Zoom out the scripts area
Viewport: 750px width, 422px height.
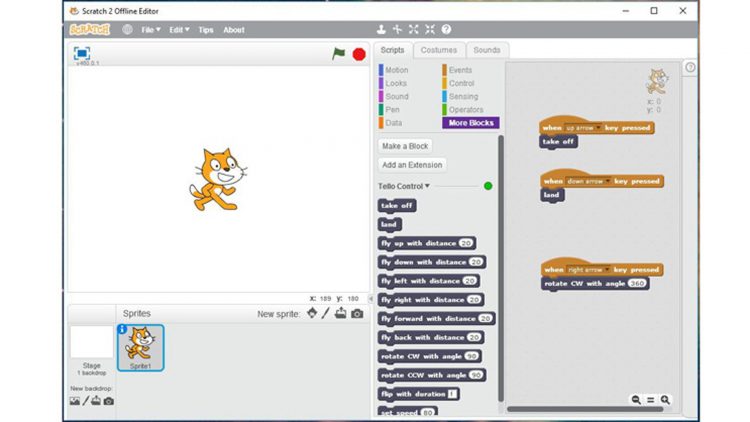click(x=636, y=400)
